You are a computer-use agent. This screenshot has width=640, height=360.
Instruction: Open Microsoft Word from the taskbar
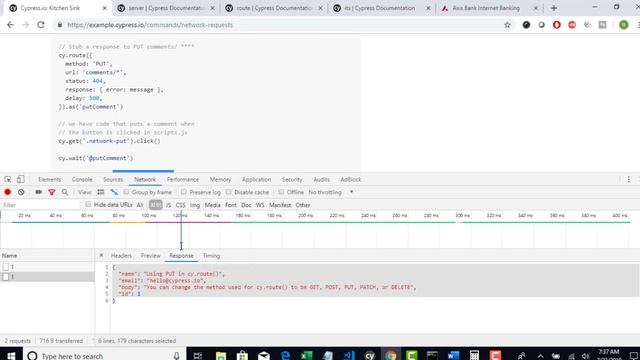click(x=453, y=356)
